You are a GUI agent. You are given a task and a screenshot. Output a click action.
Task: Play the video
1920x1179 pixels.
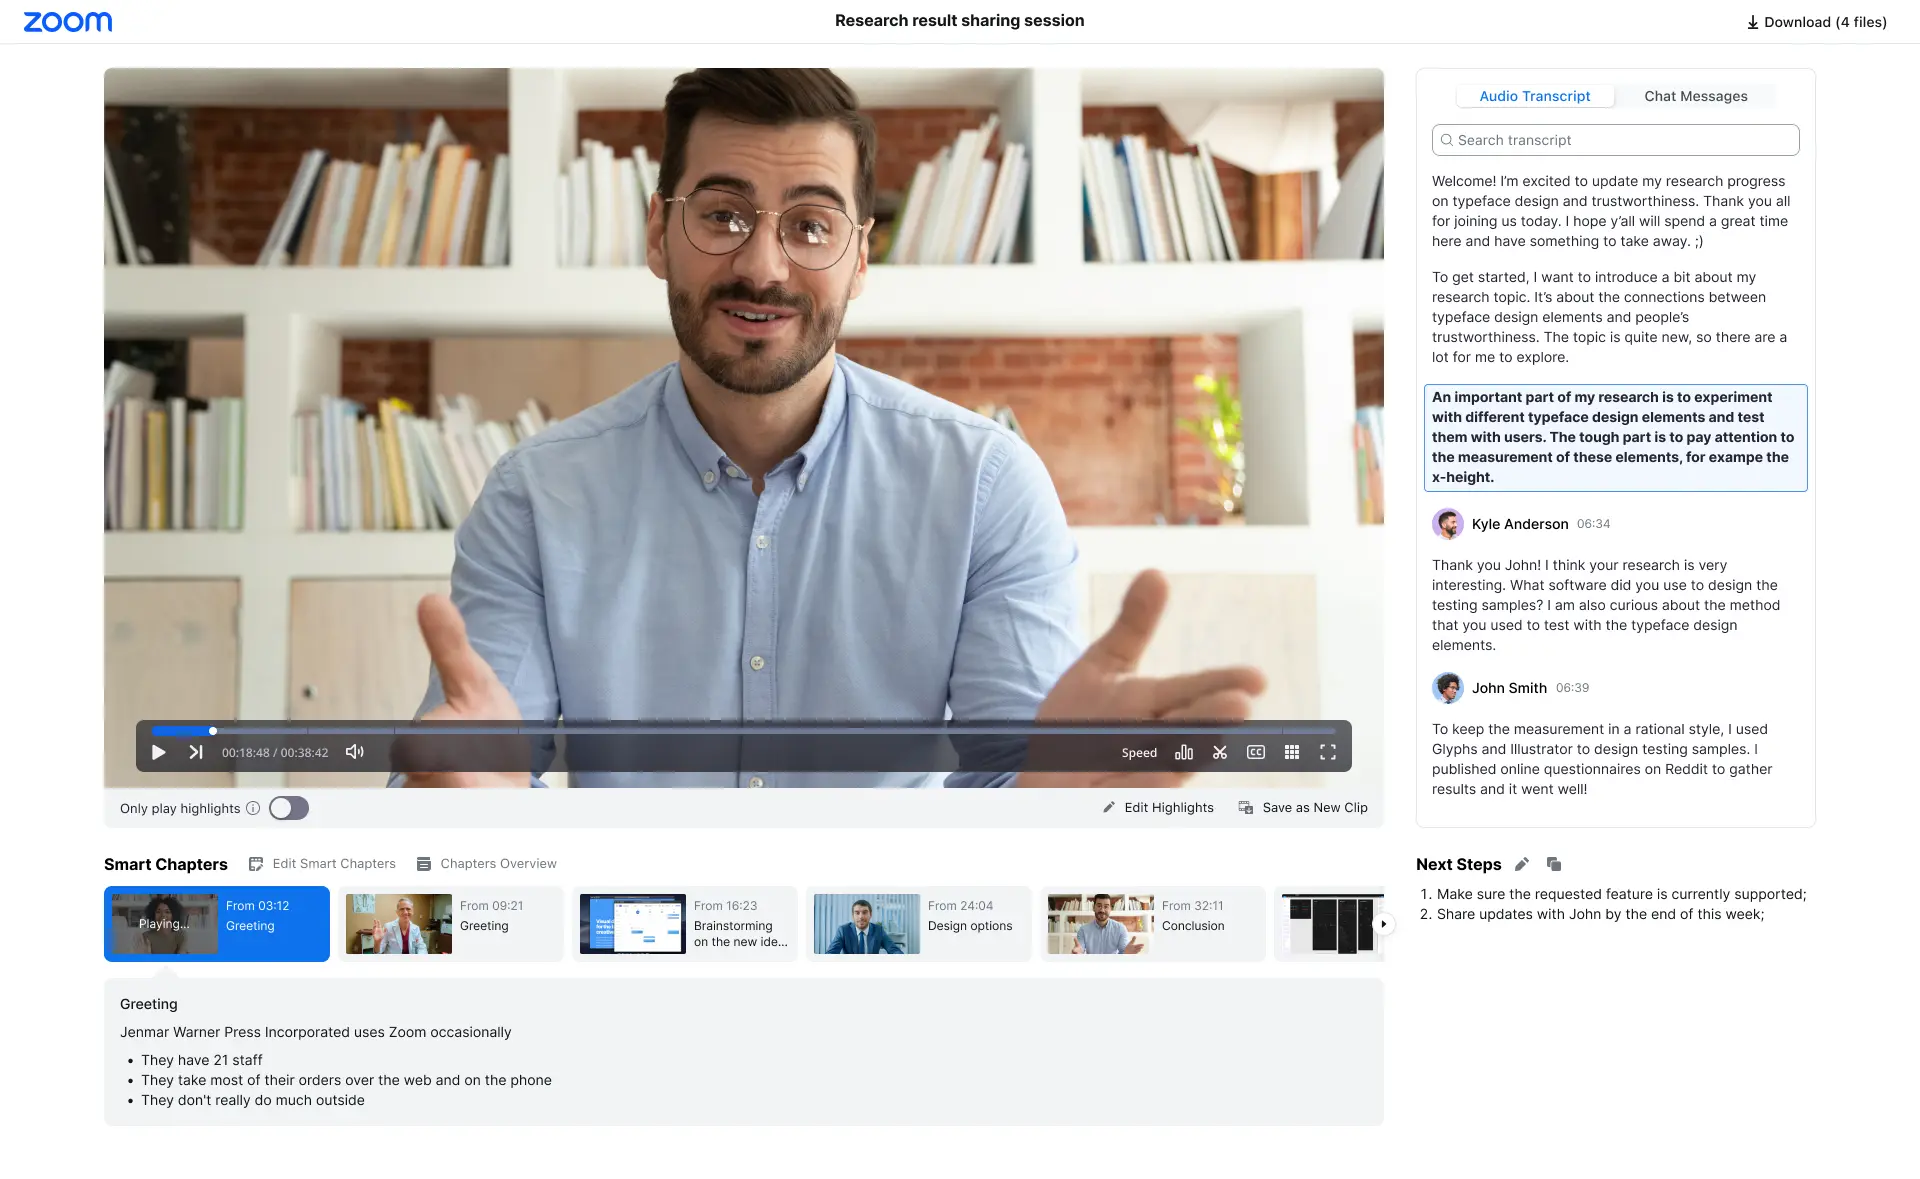pos(158,752)
